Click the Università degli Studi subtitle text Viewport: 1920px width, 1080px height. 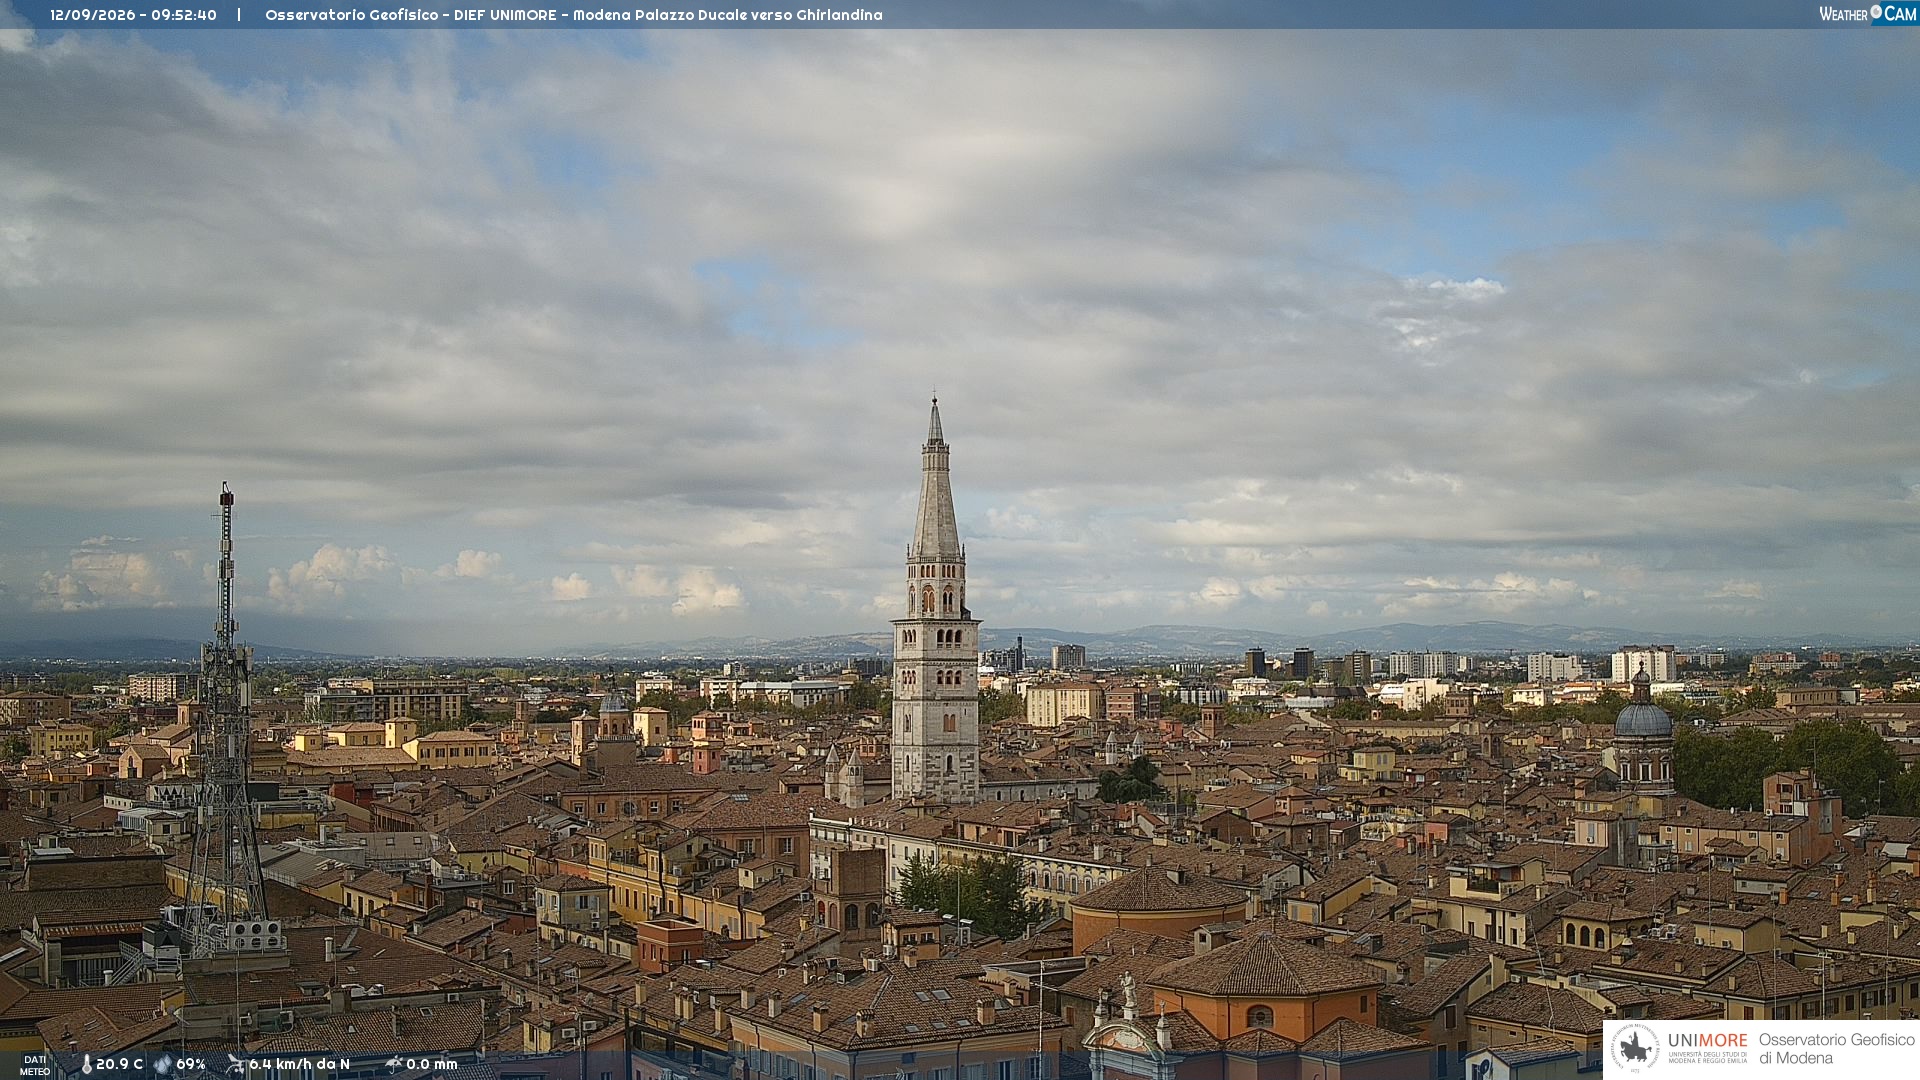pyautogui.click(x=1707, y=1057)
